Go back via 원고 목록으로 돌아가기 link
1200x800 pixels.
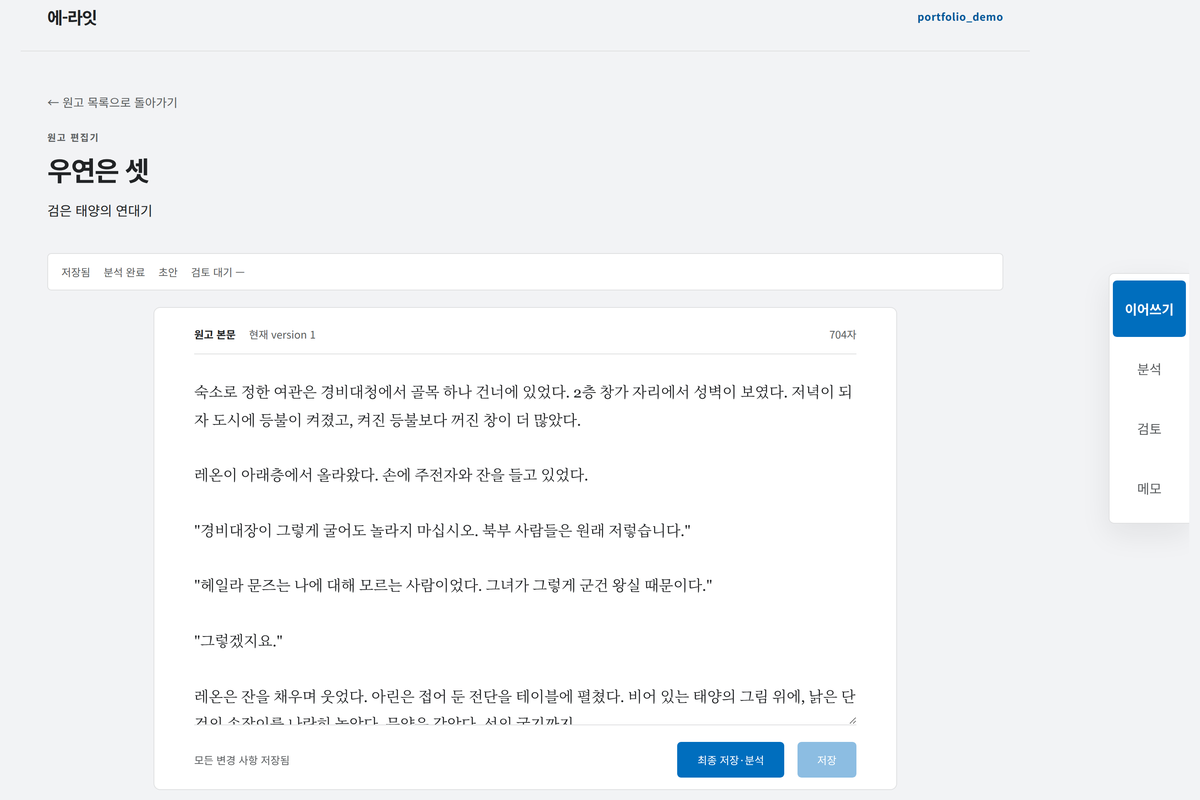[x=112, y=102]
